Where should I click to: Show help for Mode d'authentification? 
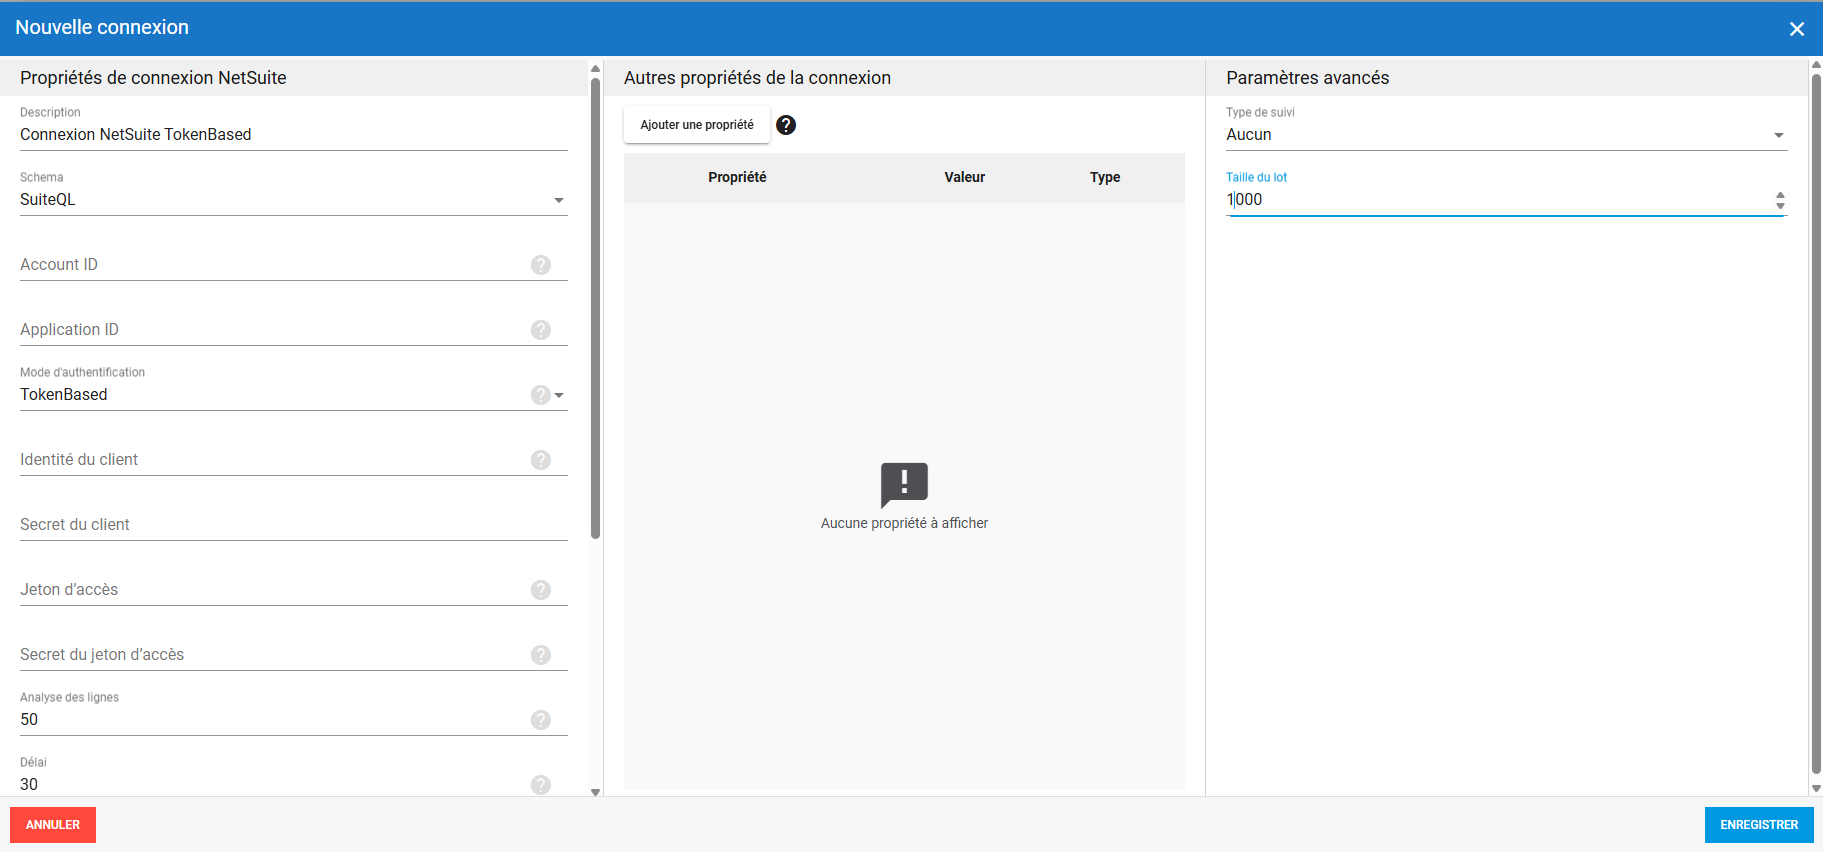541,395
